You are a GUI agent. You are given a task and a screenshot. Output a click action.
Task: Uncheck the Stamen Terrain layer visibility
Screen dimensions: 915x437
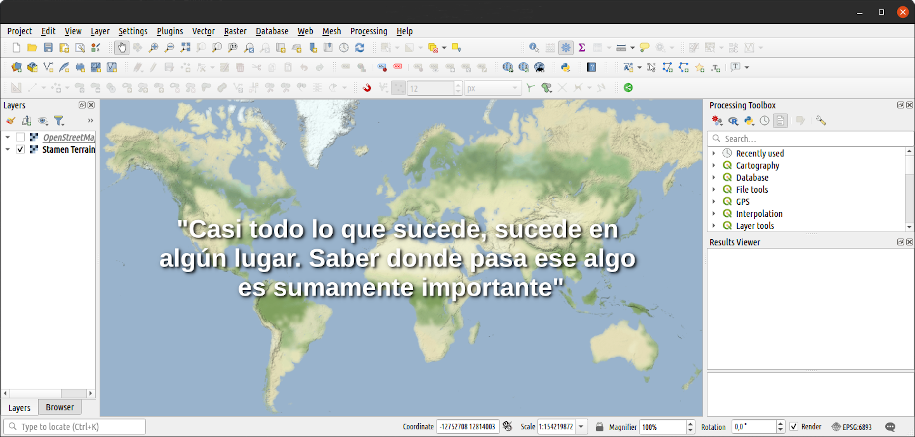[x=21, y=150]
